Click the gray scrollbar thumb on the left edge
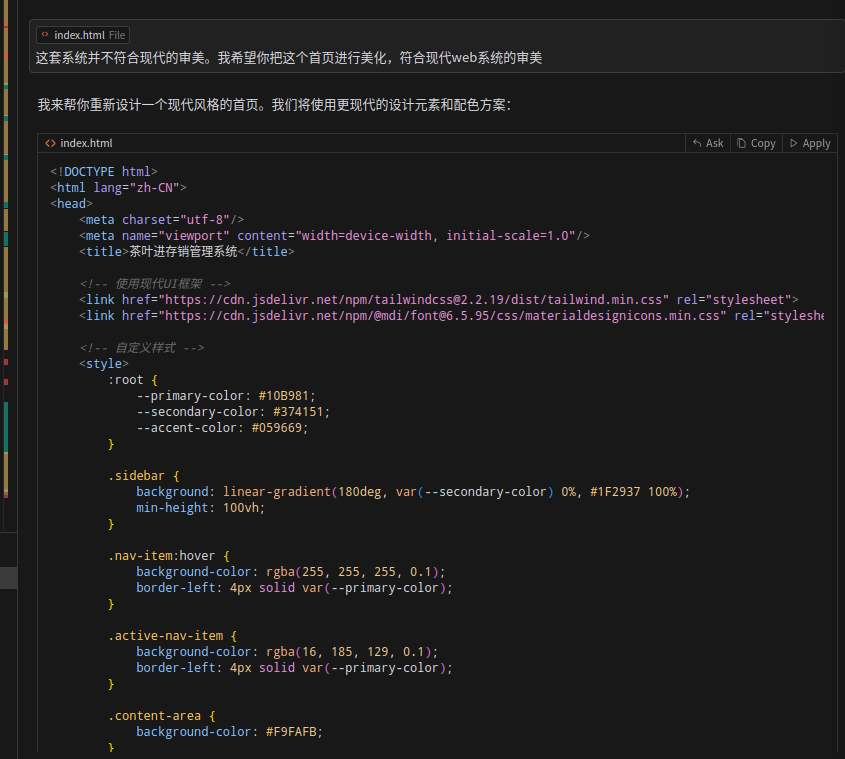845x759 pixels. tap(9, 578)
